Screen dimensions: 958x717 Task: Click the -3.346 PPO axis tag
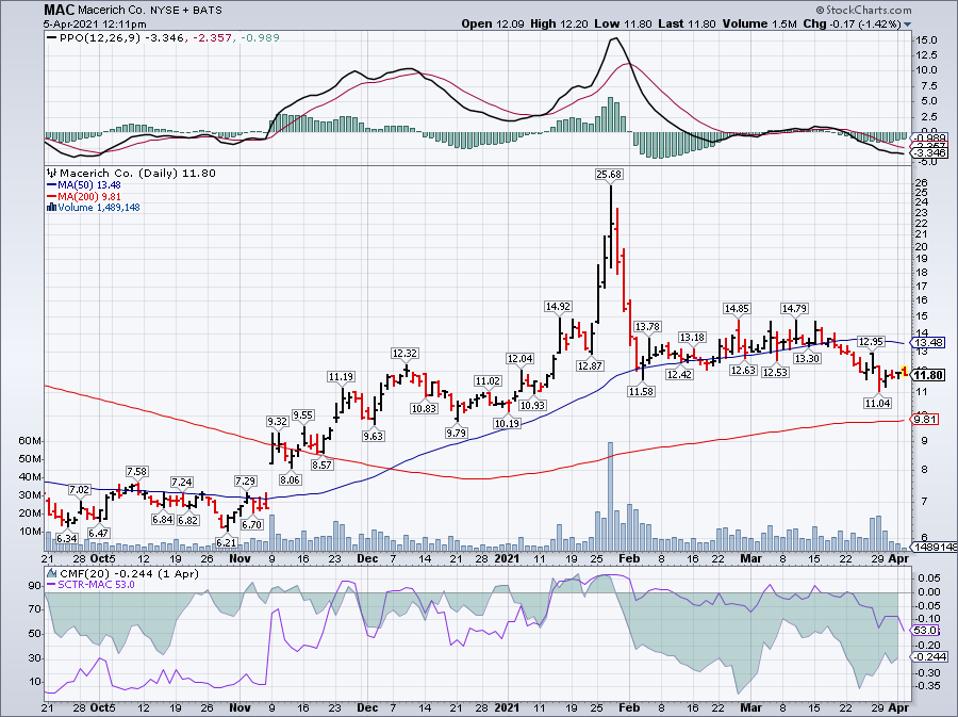coord(927,153)
